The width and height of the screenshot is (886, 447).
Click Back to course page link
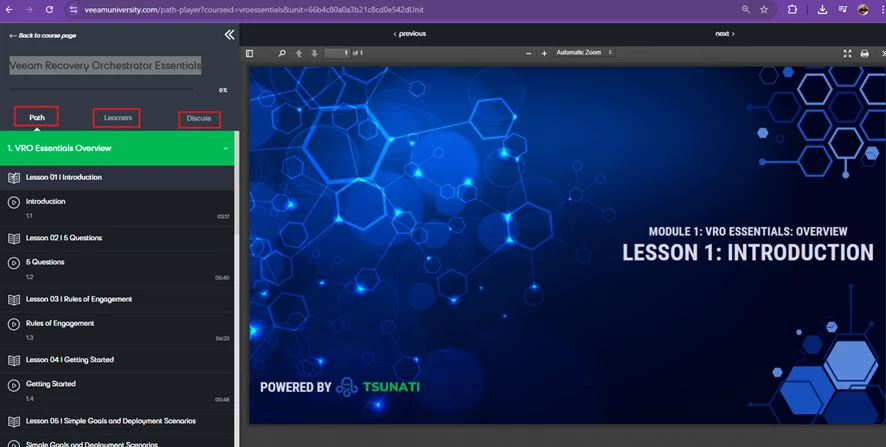point(42,35)
